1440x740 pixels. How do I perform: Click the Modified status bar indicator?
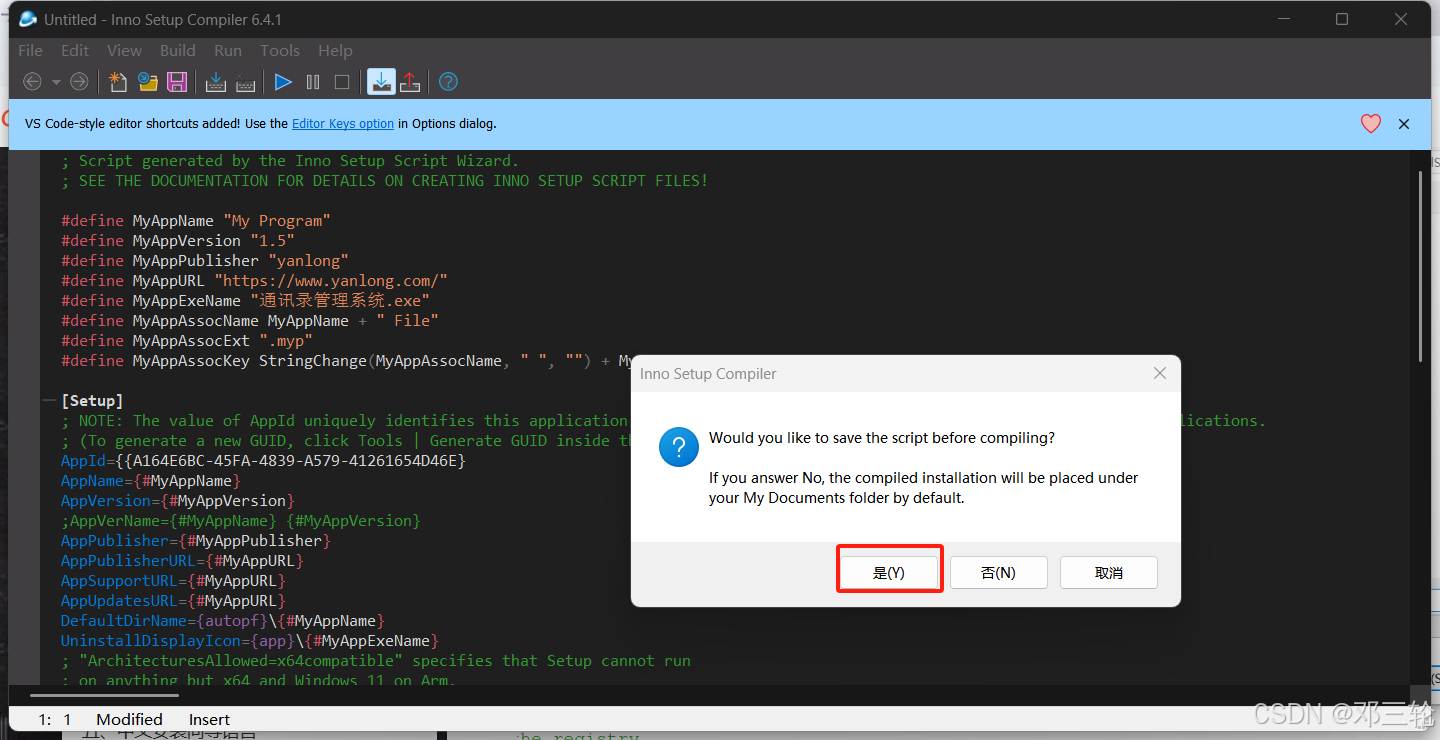click(129, 719)
